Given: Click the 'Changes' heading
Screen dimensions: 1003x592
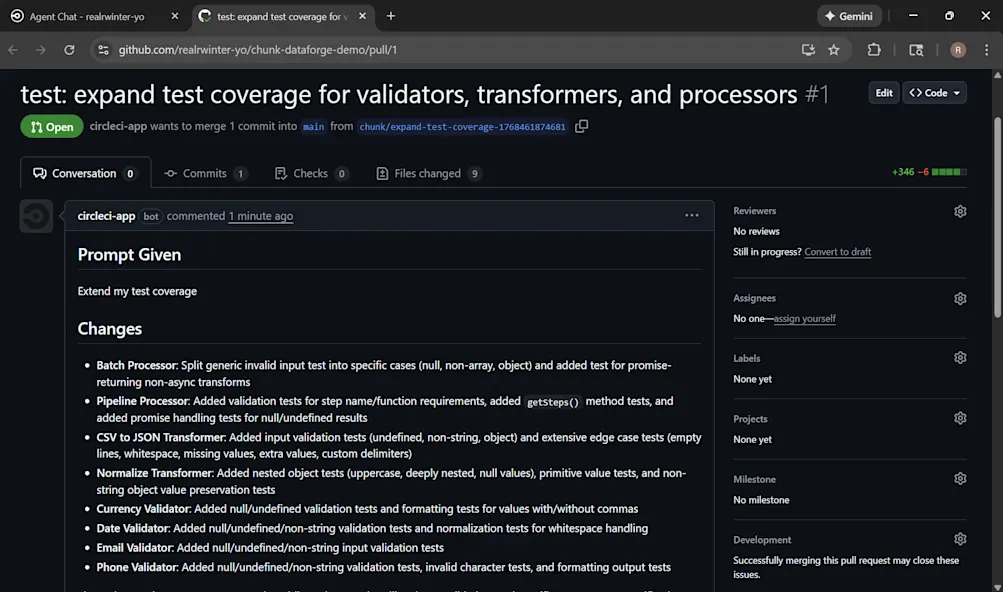Looking at the screenshot, I should tap(109, 328).
